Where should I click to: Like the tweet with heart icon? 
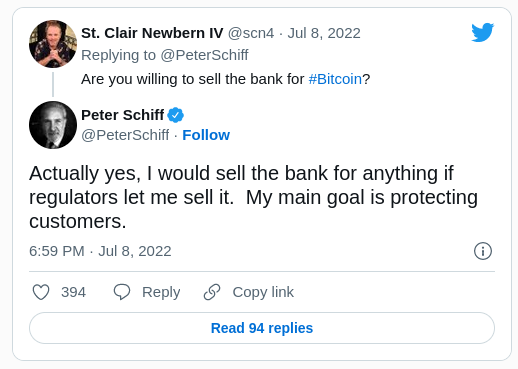(41, 292)
